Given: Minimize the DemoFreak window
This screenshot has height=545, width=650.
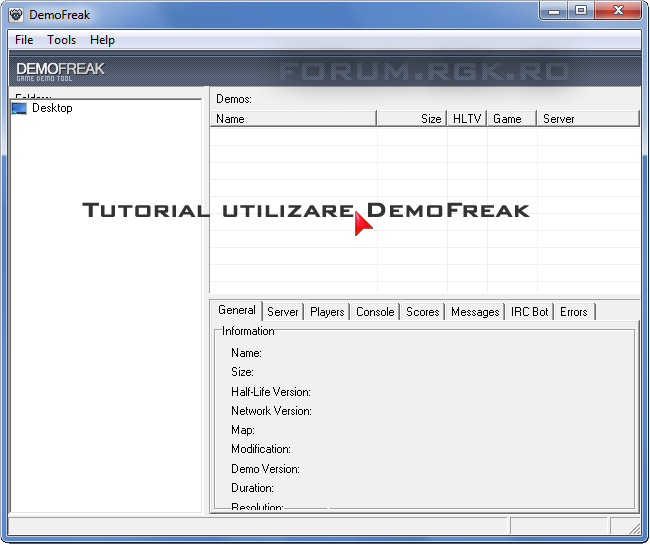Looking at the screenshot, I should tap(554, 11).
